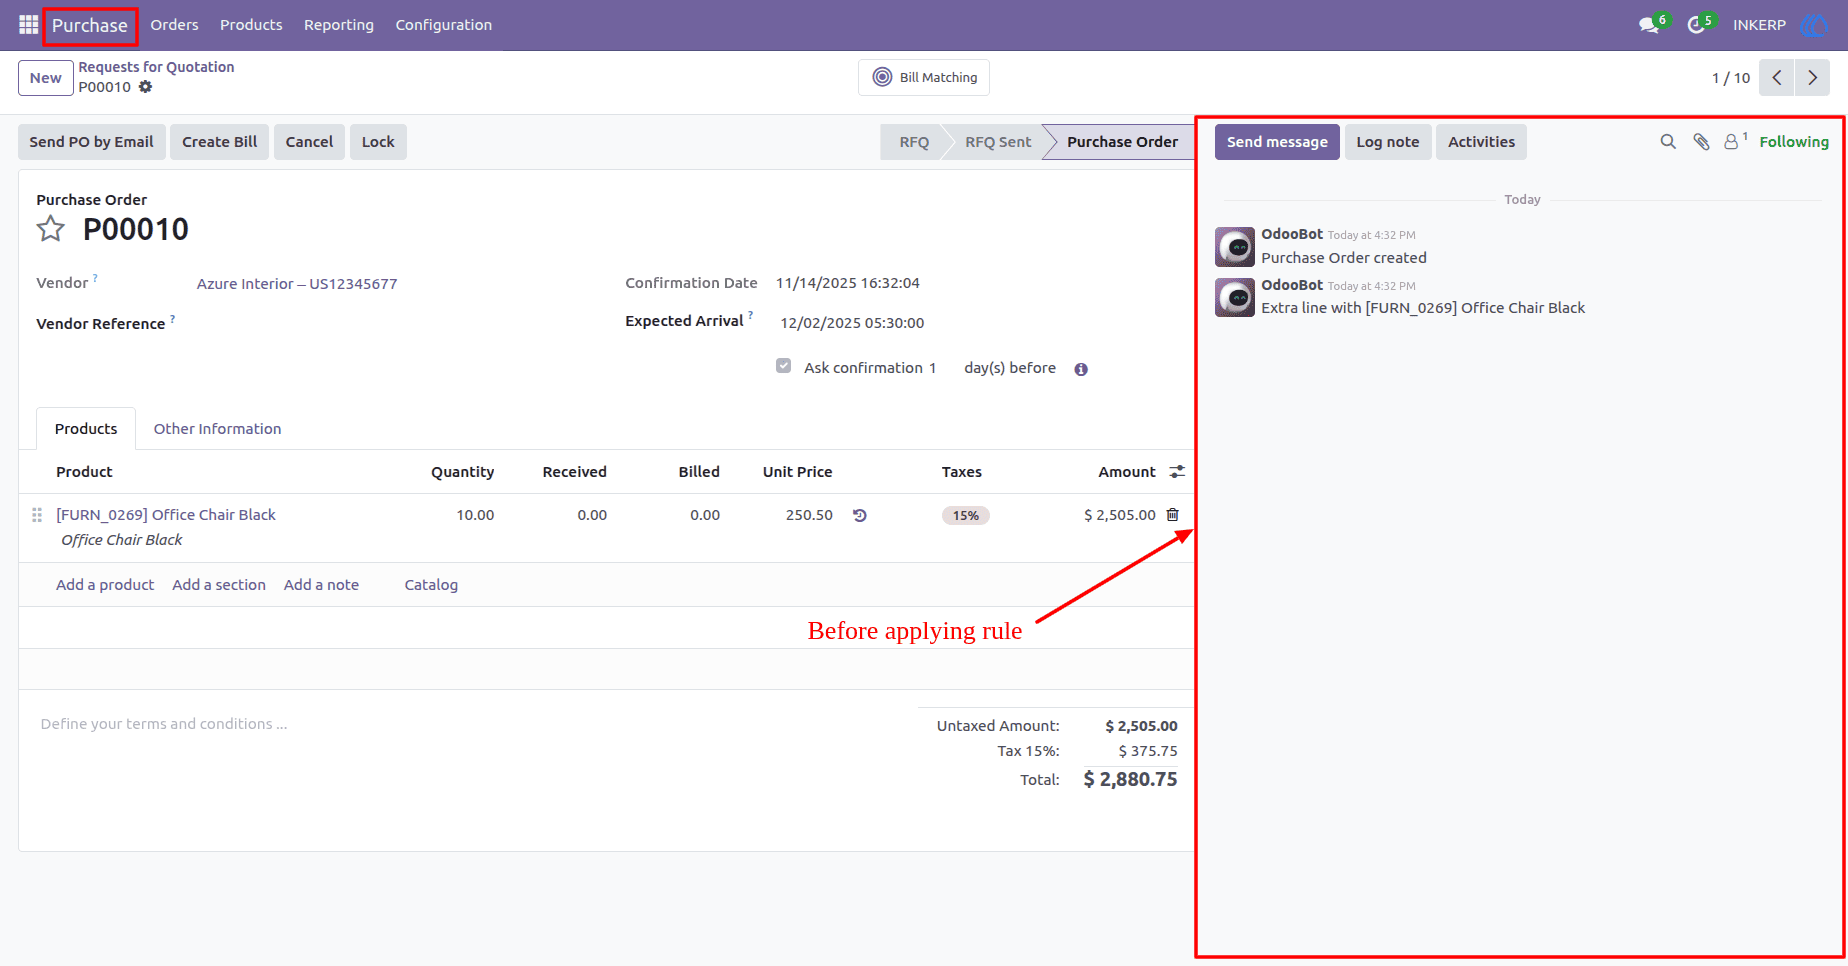
Task: Delete the Office Chair Black line
Action: pos(1173,515)
